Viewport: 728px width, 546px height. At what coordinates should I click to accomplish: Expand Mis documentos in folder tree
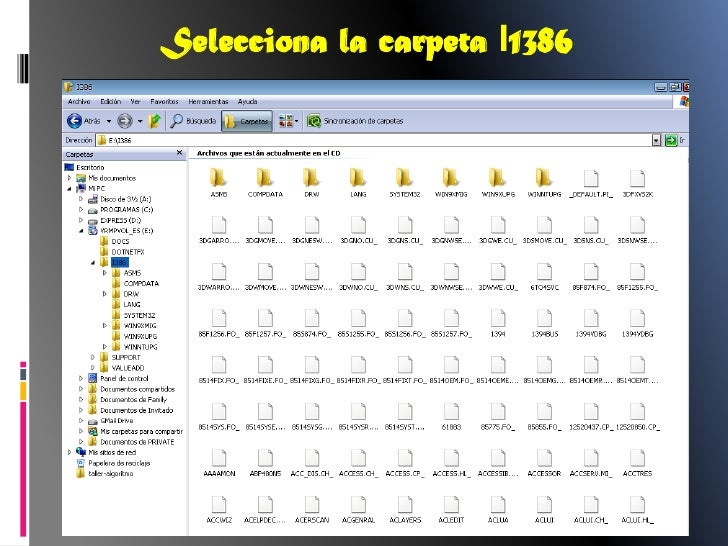tap(70, 178)
